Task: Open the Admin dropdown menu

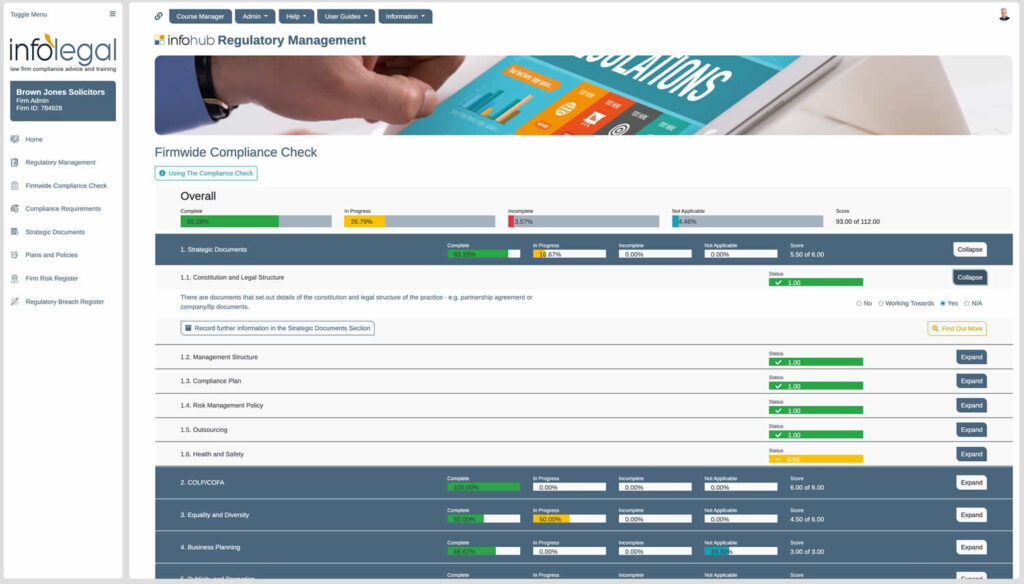Action: (x=253, y=16)
